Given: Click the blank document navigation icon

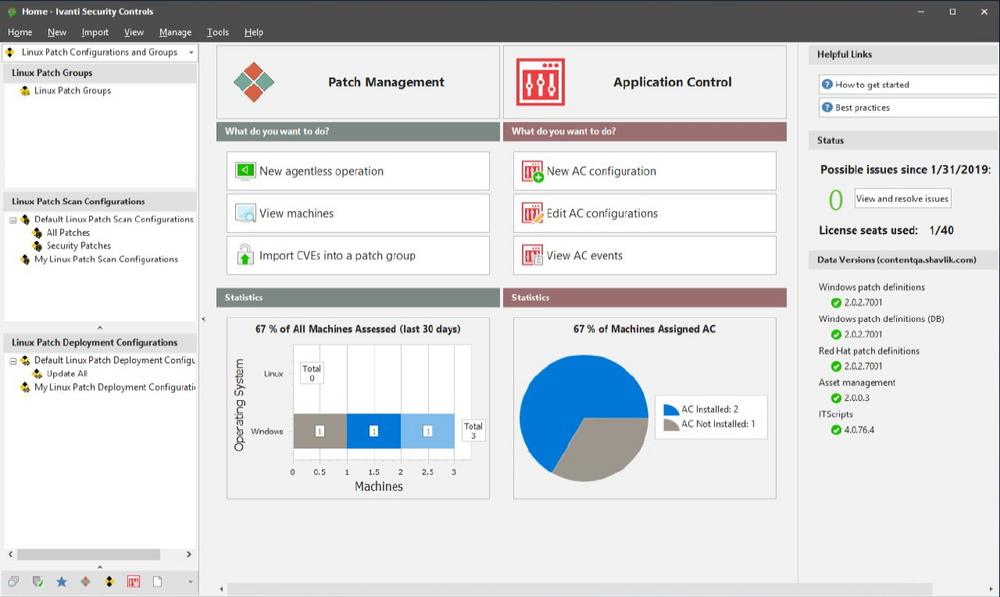Looking at the screenshot, I should coord(157,582).
